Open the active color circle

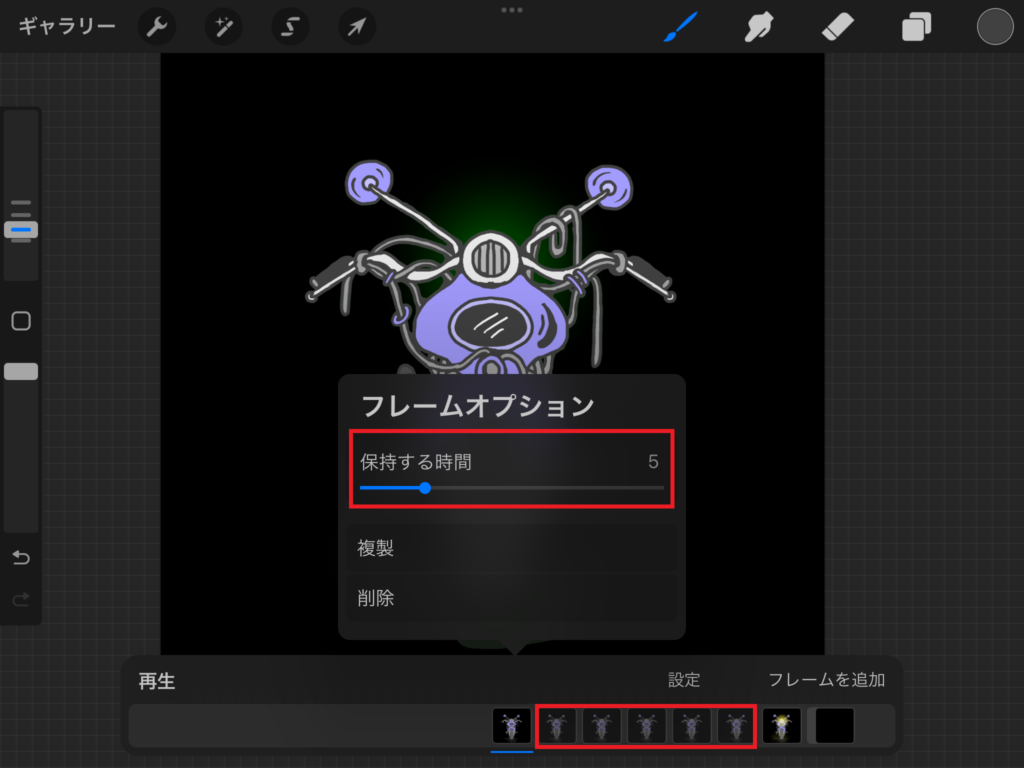[995, 27]
